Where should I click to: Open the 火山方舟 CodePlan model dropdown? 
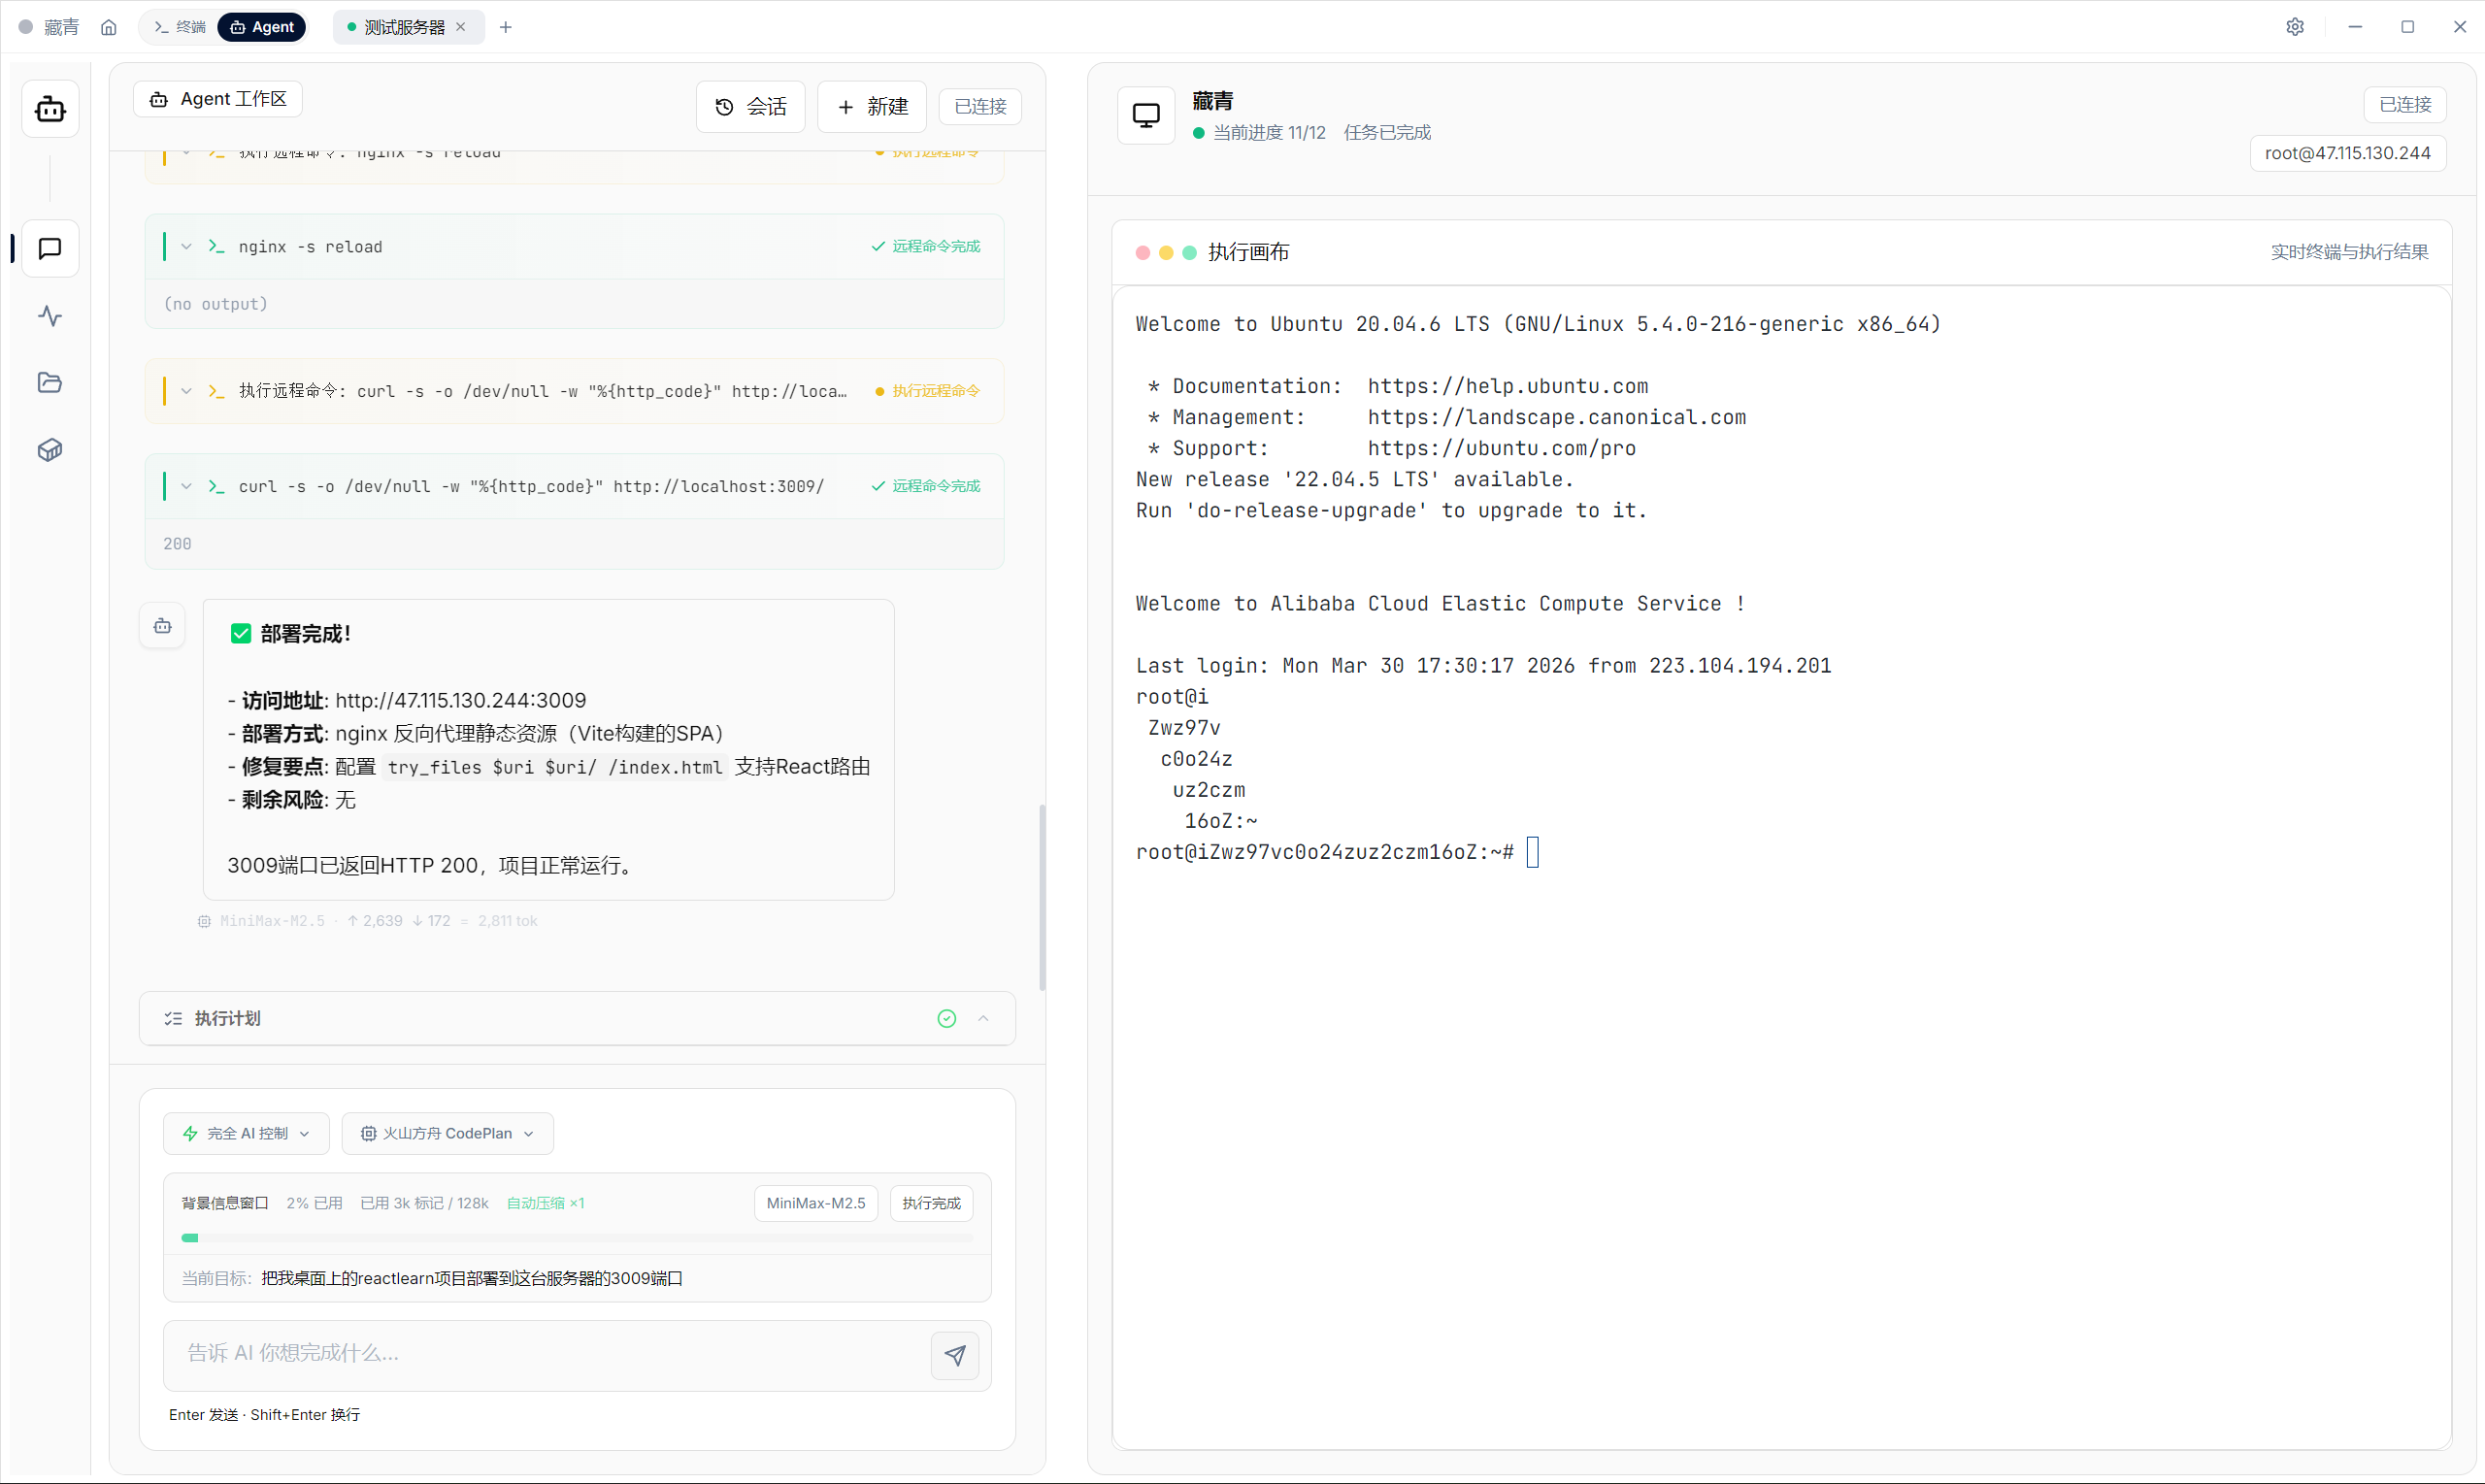(447, 1133)
